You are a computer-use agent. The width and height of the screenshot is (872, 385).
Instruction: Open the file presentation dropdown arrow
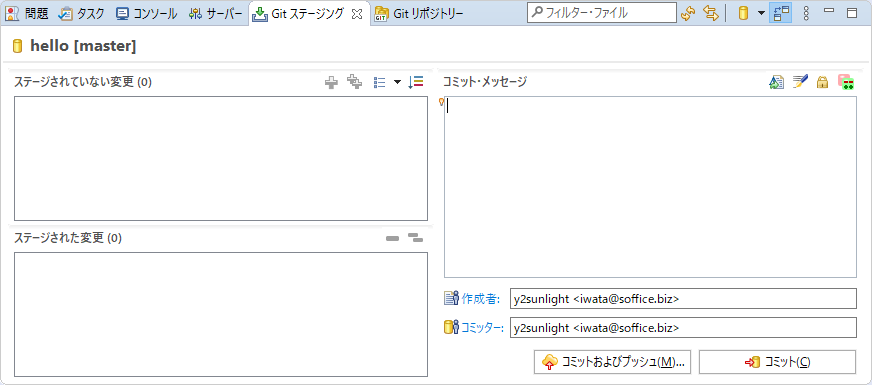[397, 82]
